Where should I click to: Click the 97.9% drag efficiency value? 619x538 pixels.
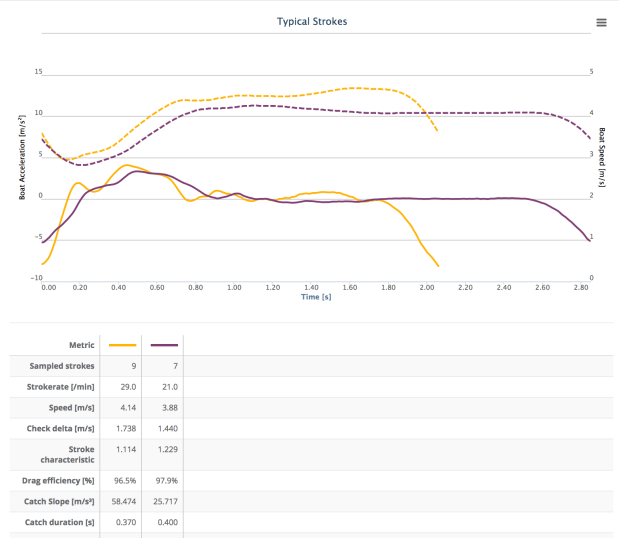[x=166, y=481]
